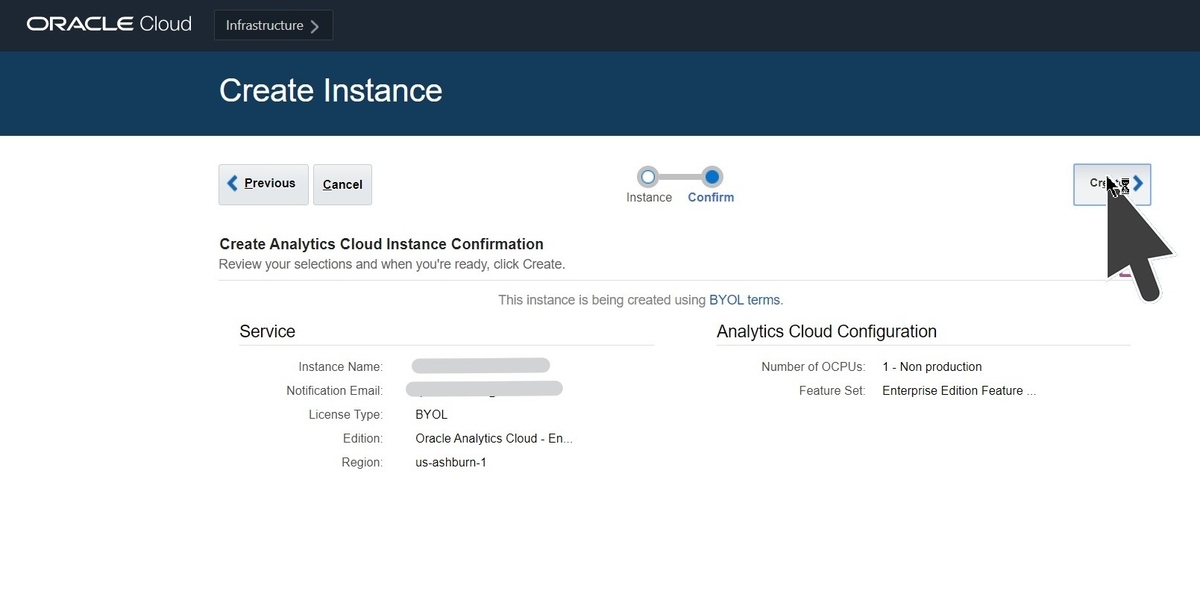Go back with the Previous button
Image resolution: width=1200 pixels, height=609 pixels.
click(x=263, y=184)
